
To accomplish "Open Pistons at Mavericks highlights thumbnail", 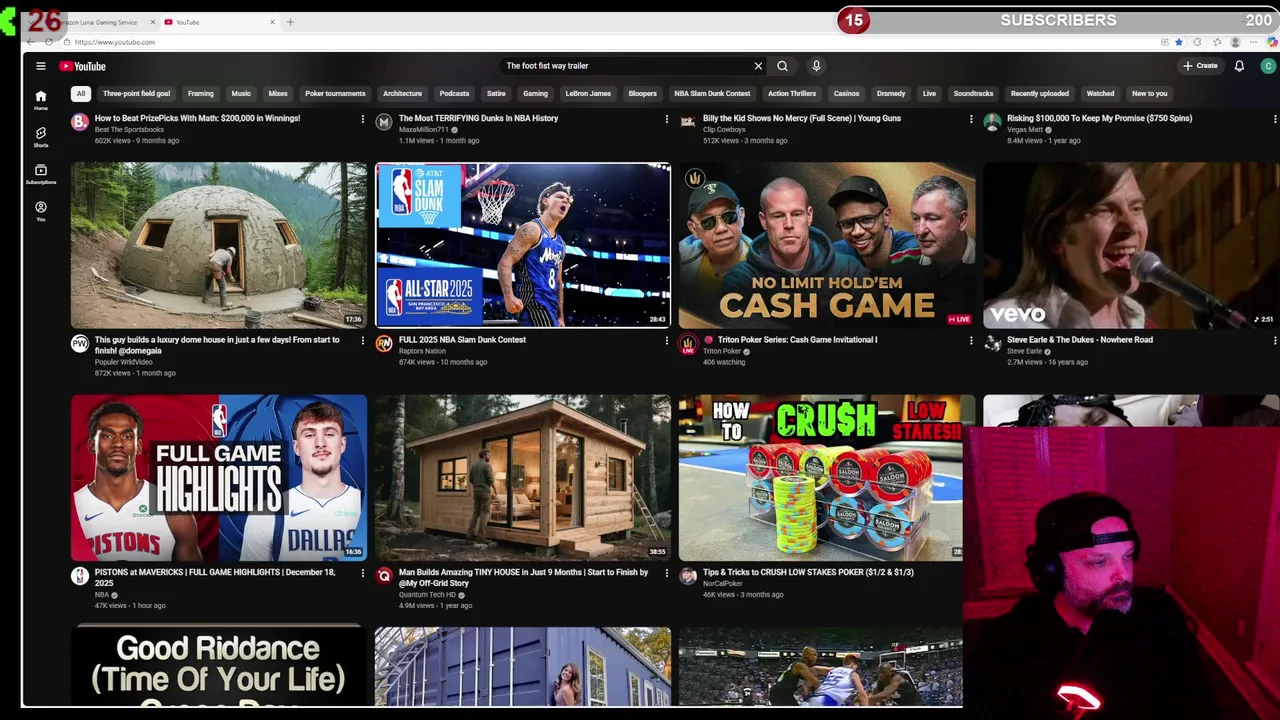I will point(219,478).
